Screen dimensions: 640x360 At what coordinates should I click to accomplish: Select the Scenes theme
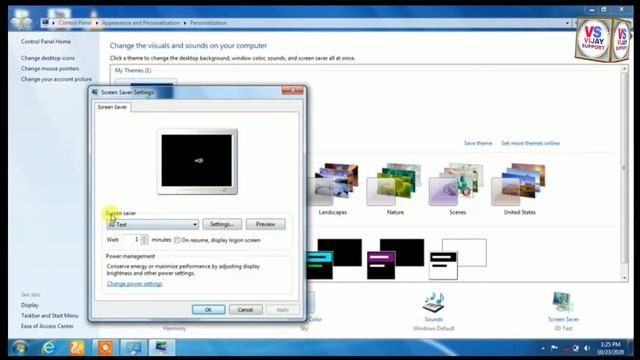[x=457, y=189]
